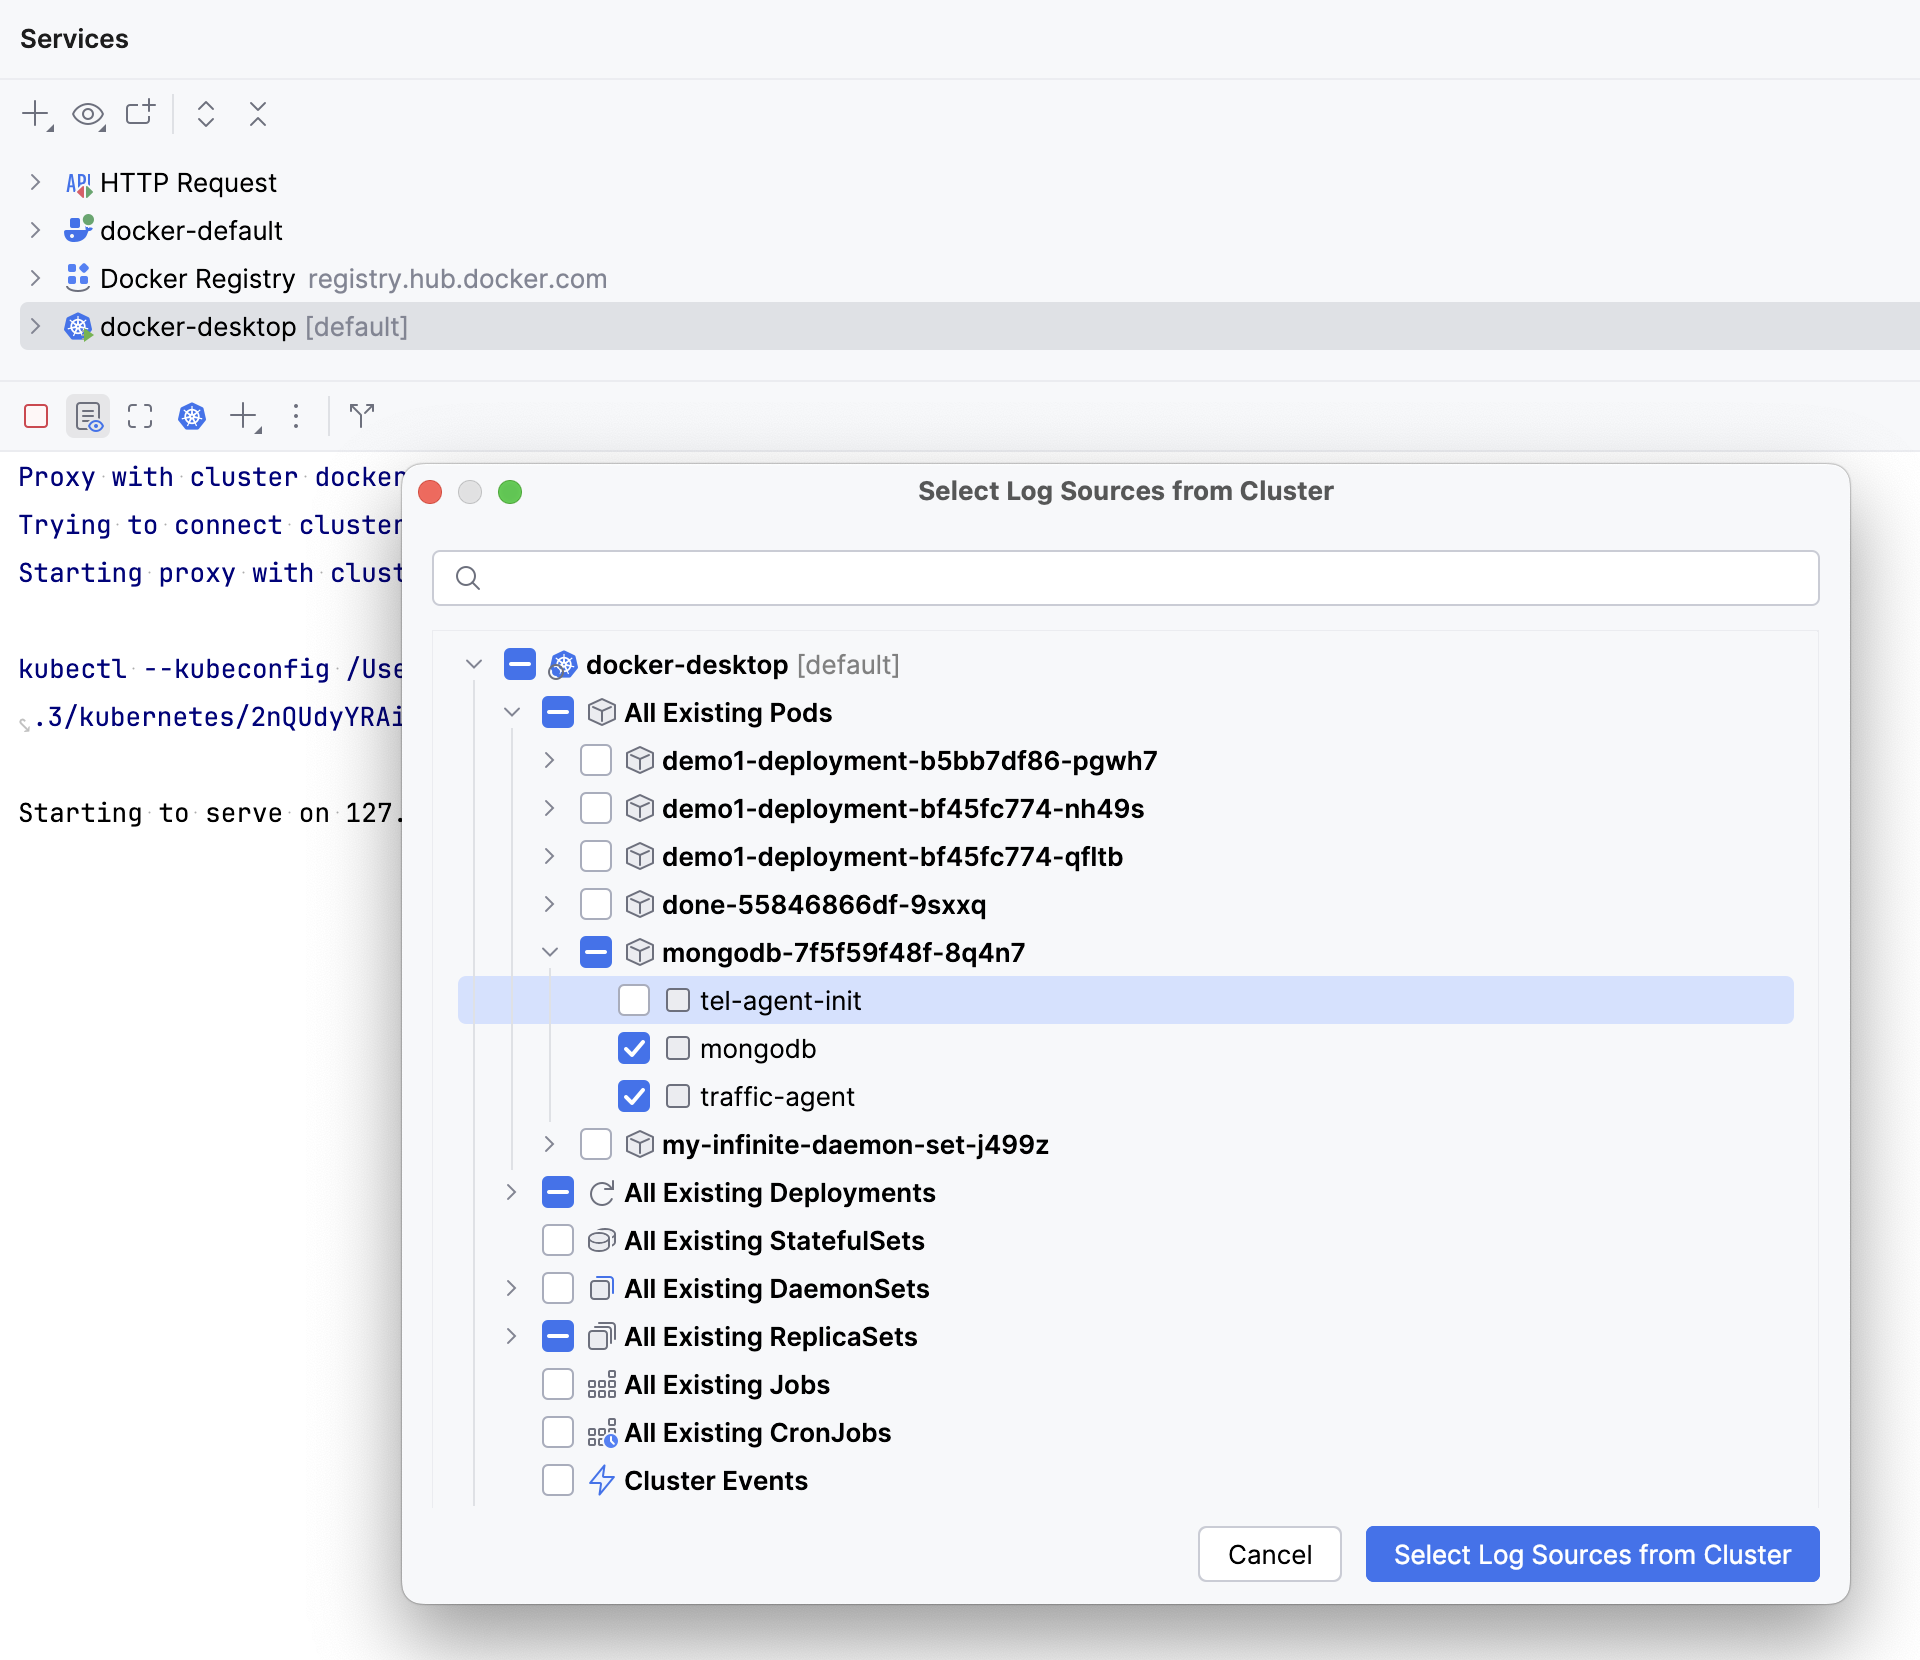Click the log sources document icon
The height and width of the screenshot is (1660, 1920).
(x=88, y=416)
